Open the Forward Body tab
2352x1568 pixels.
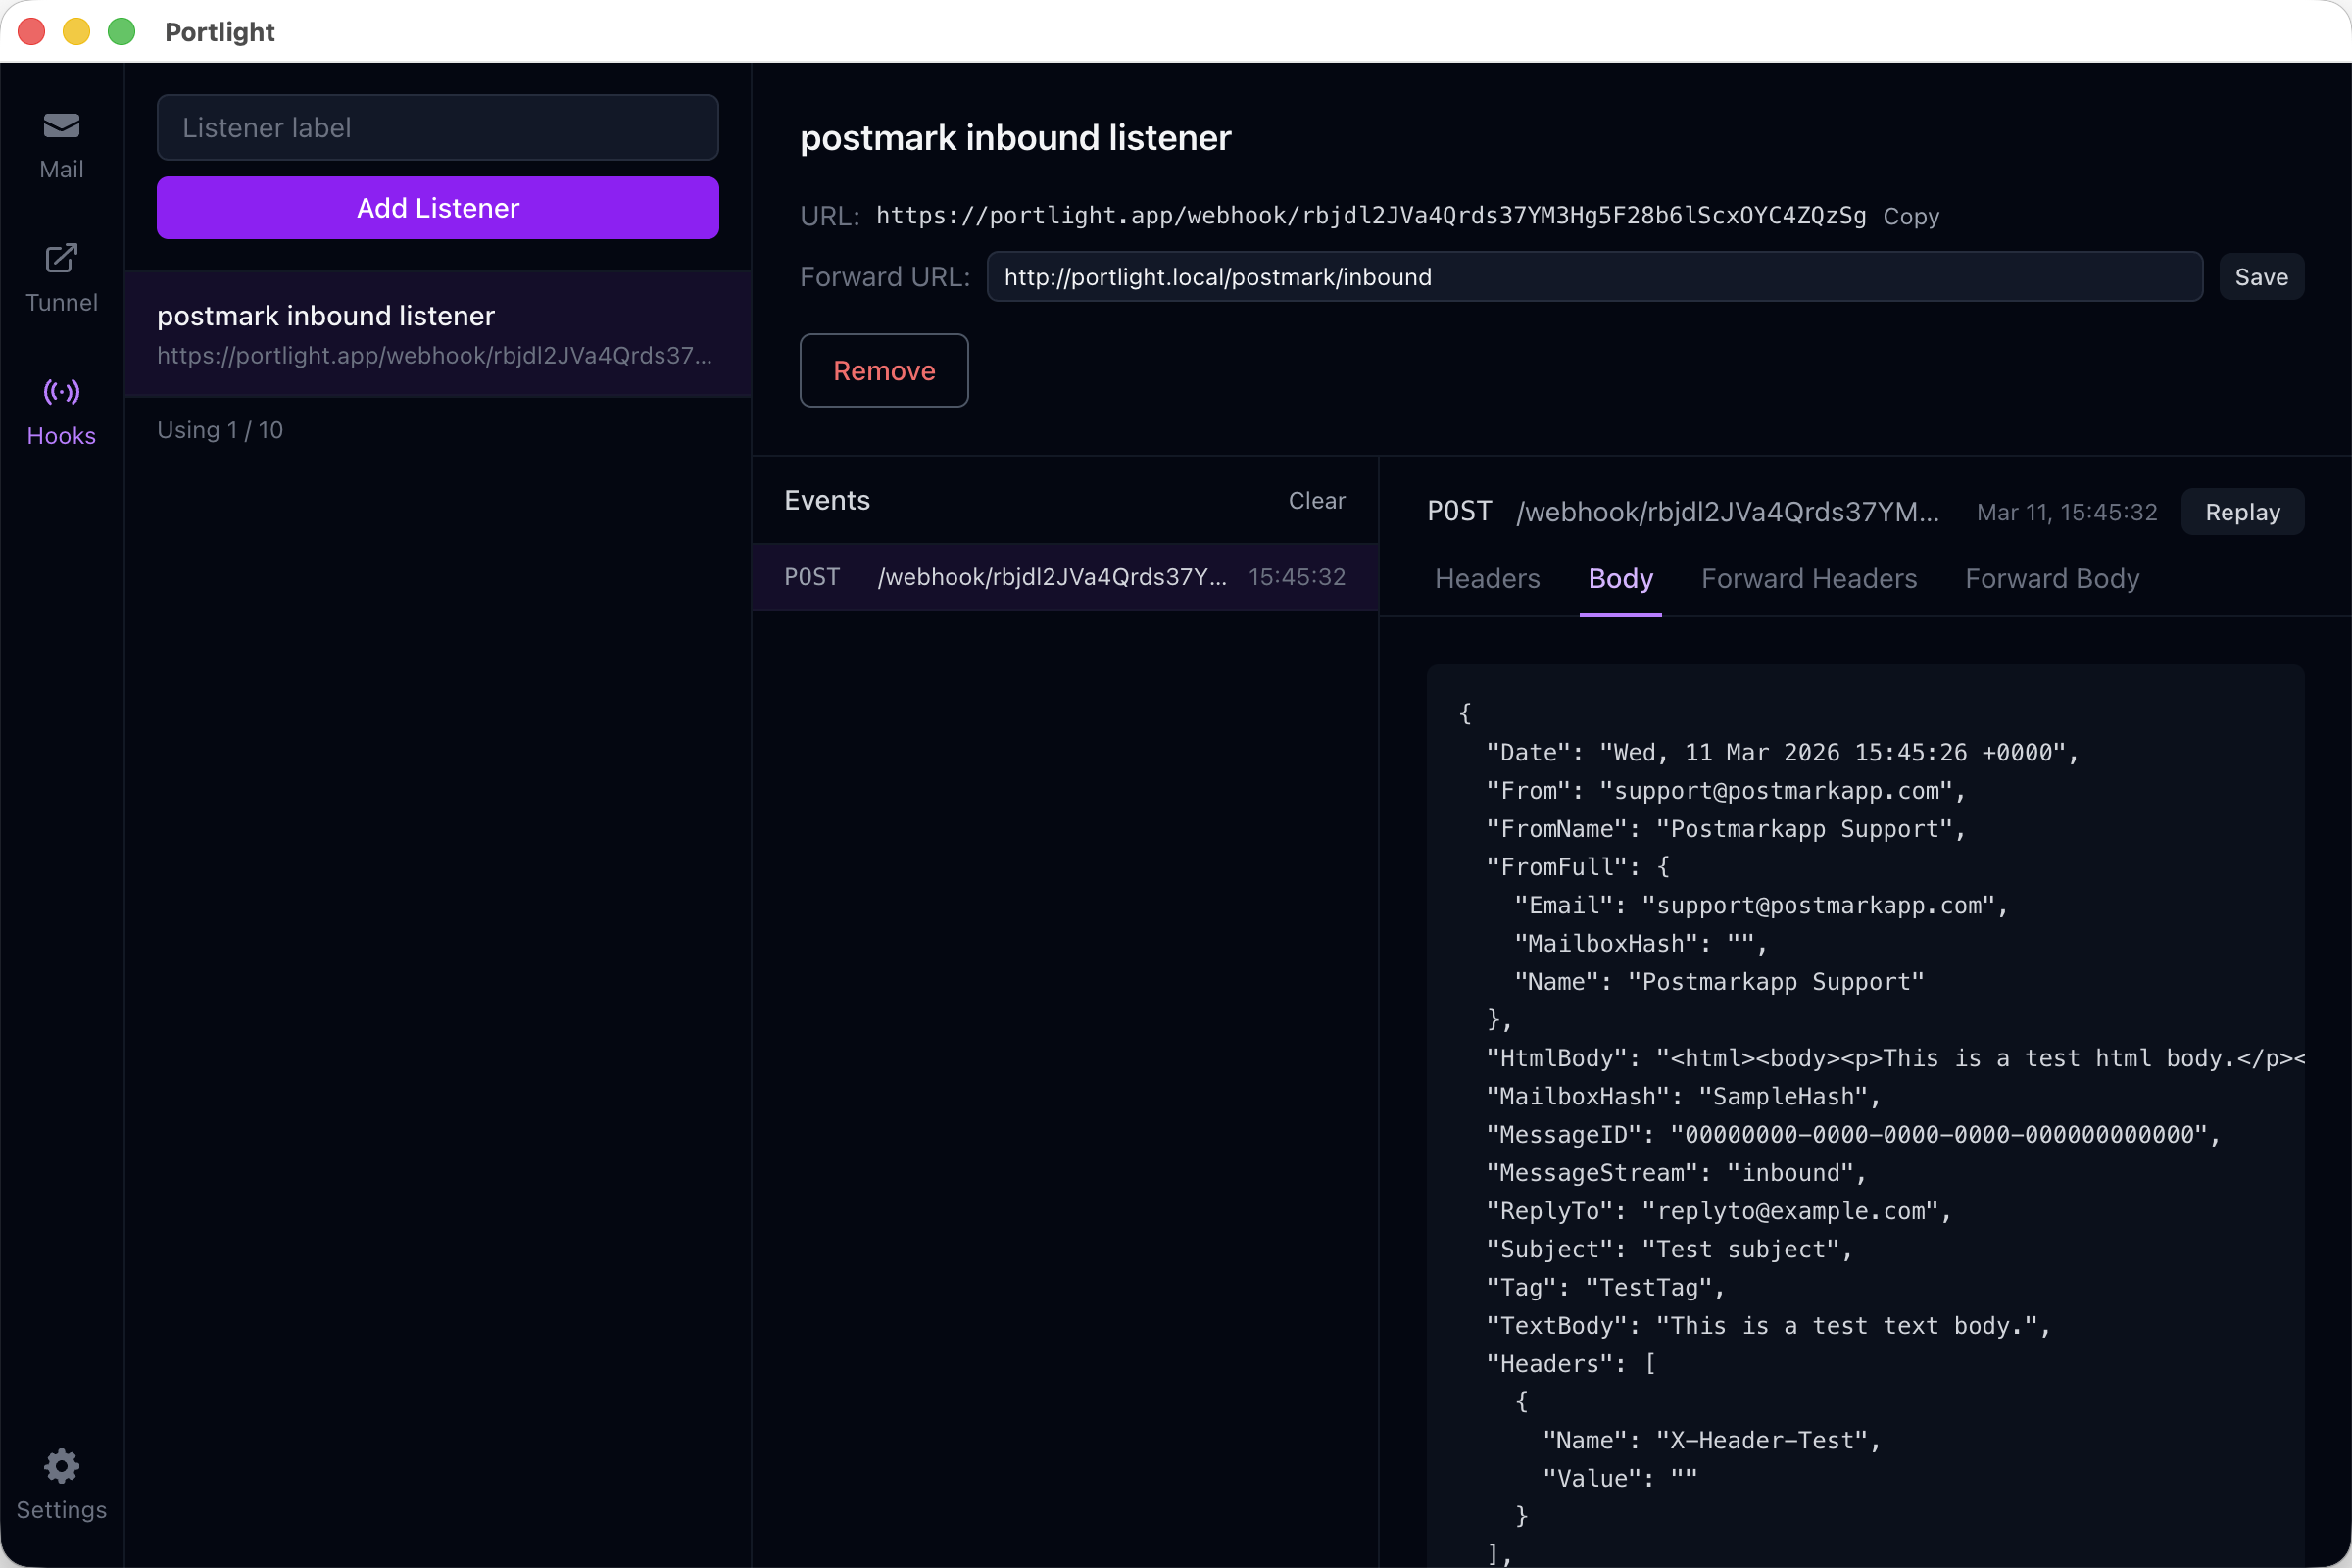click(x=2051, y=579)
